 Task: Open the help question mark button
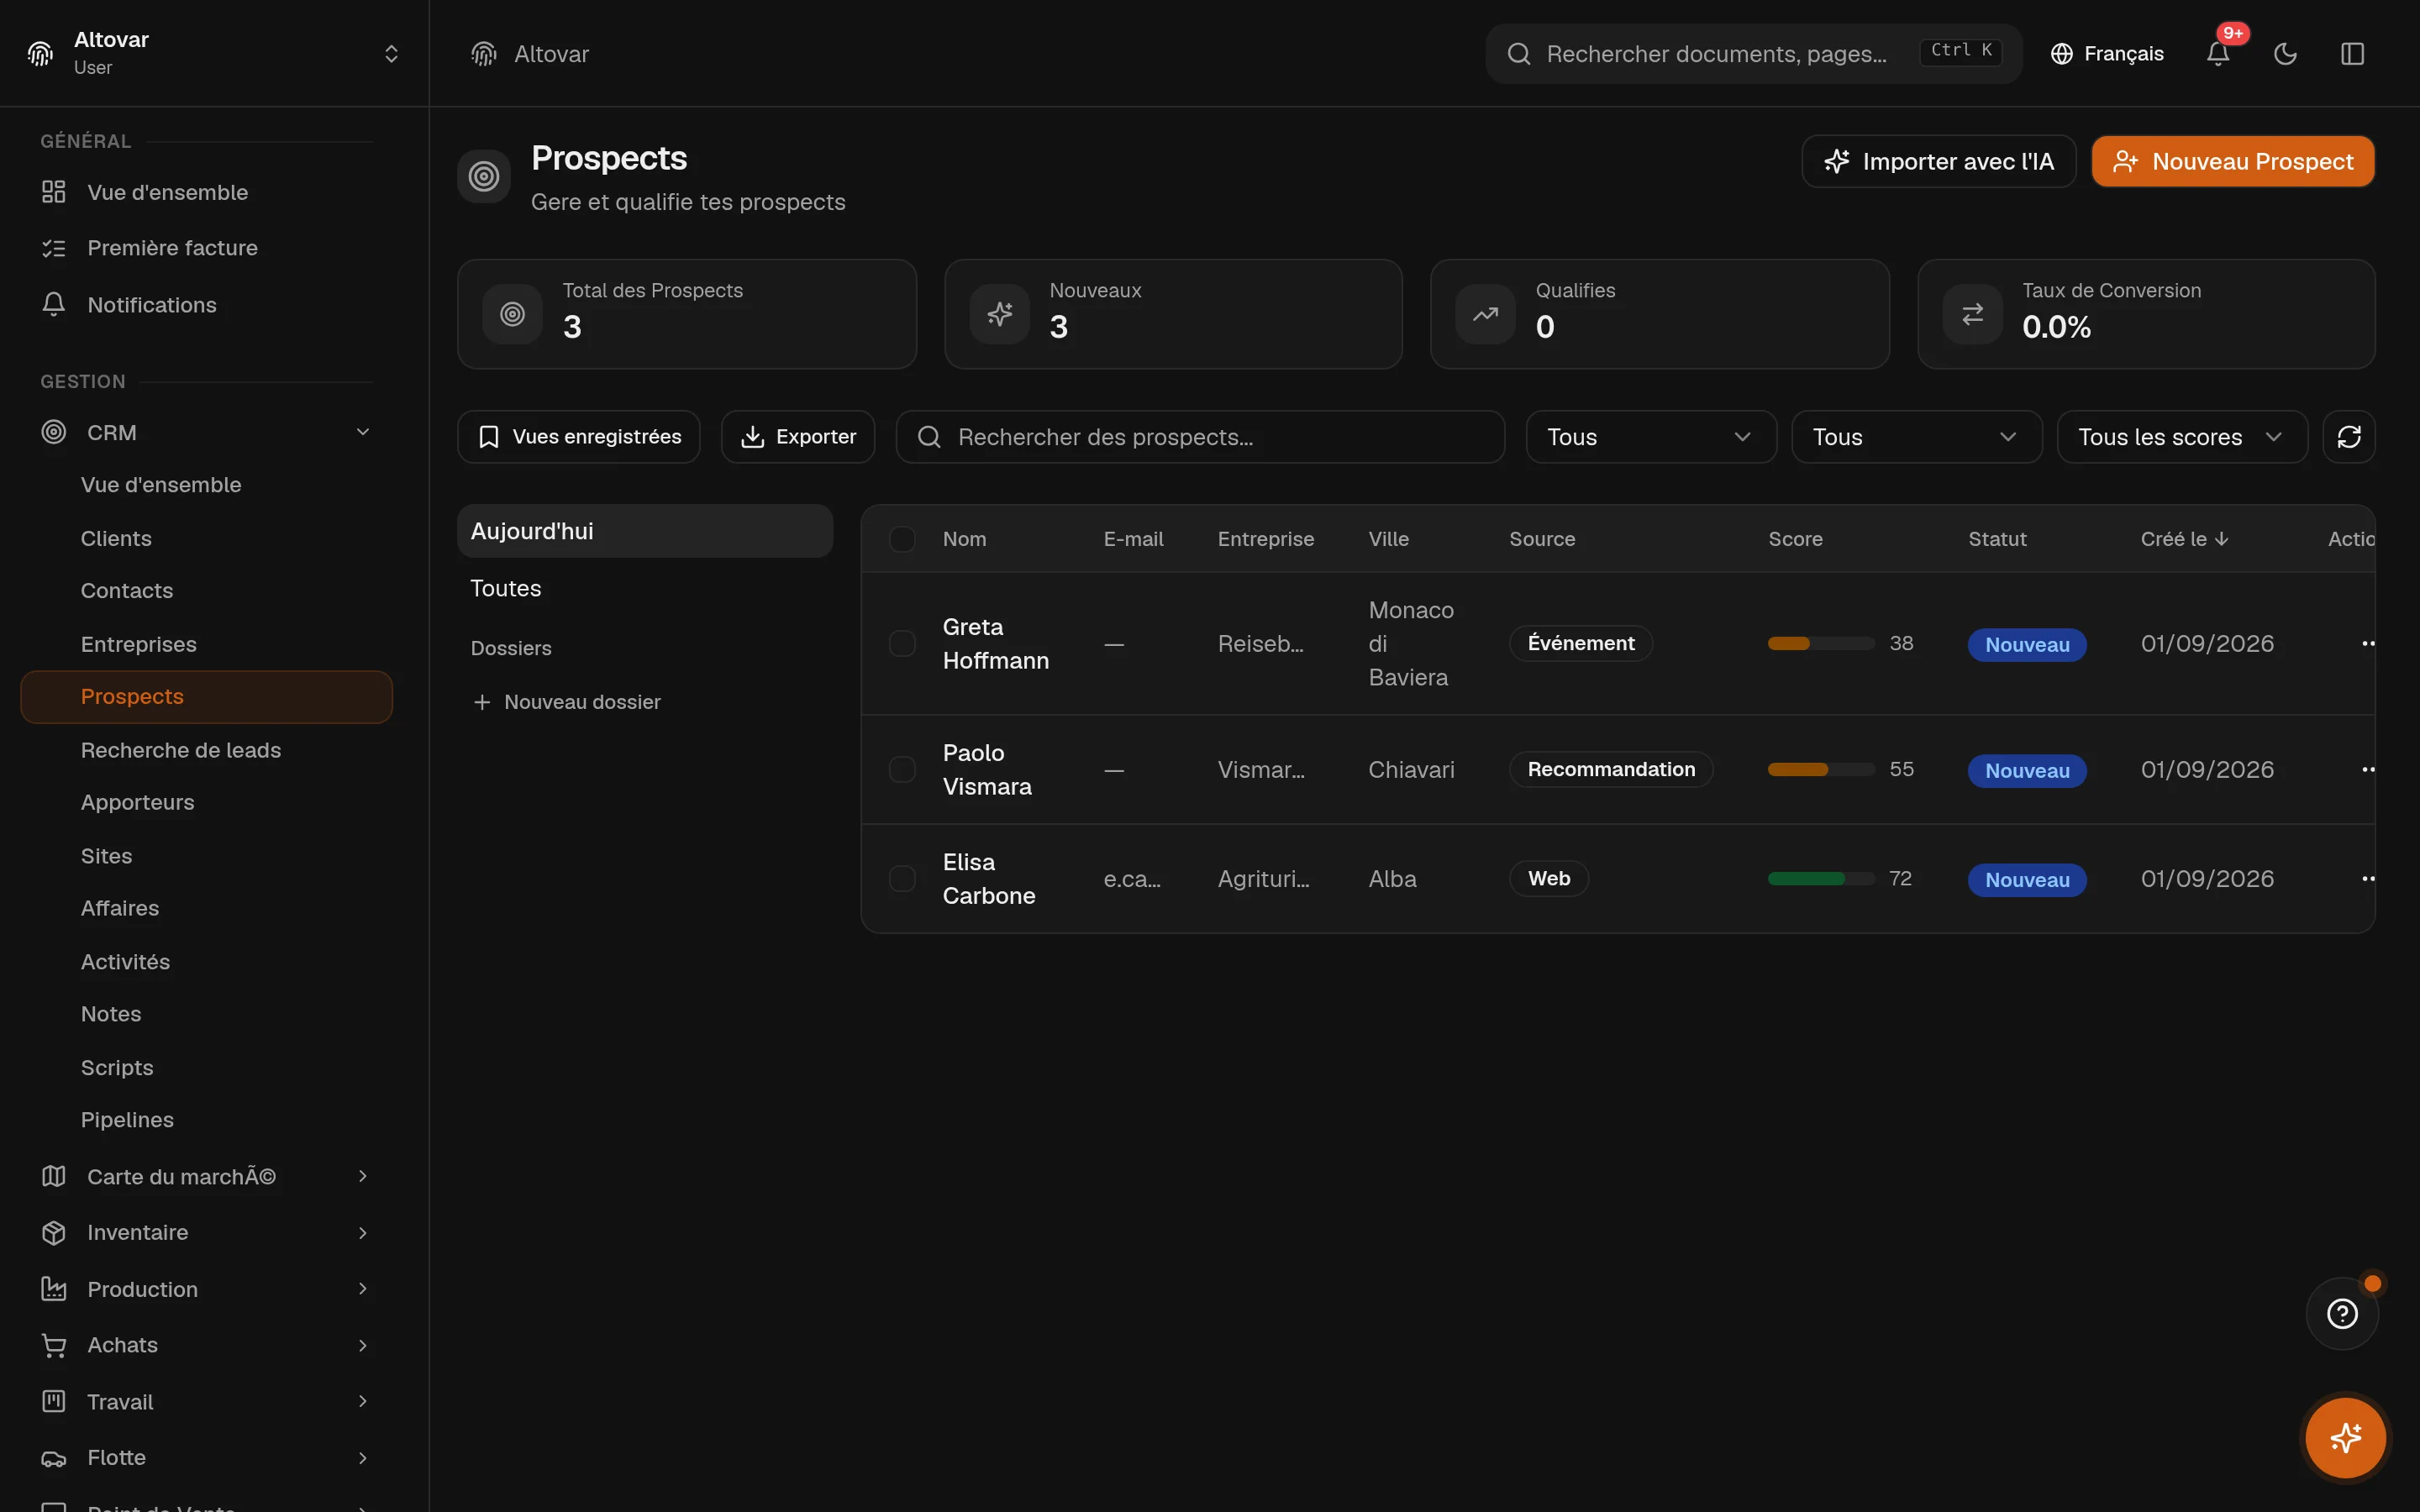point(2342,1313)
